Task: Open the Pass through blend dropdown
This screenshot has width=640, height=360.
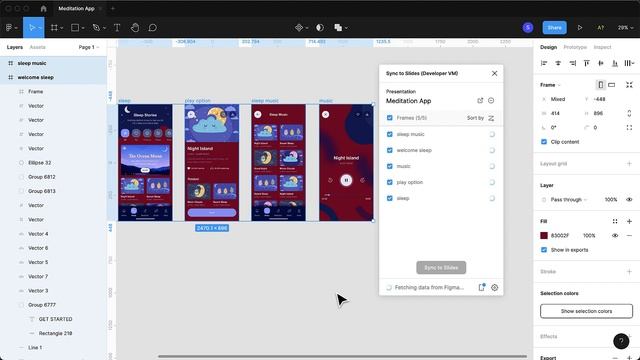Action: click(x=569, y=200)
